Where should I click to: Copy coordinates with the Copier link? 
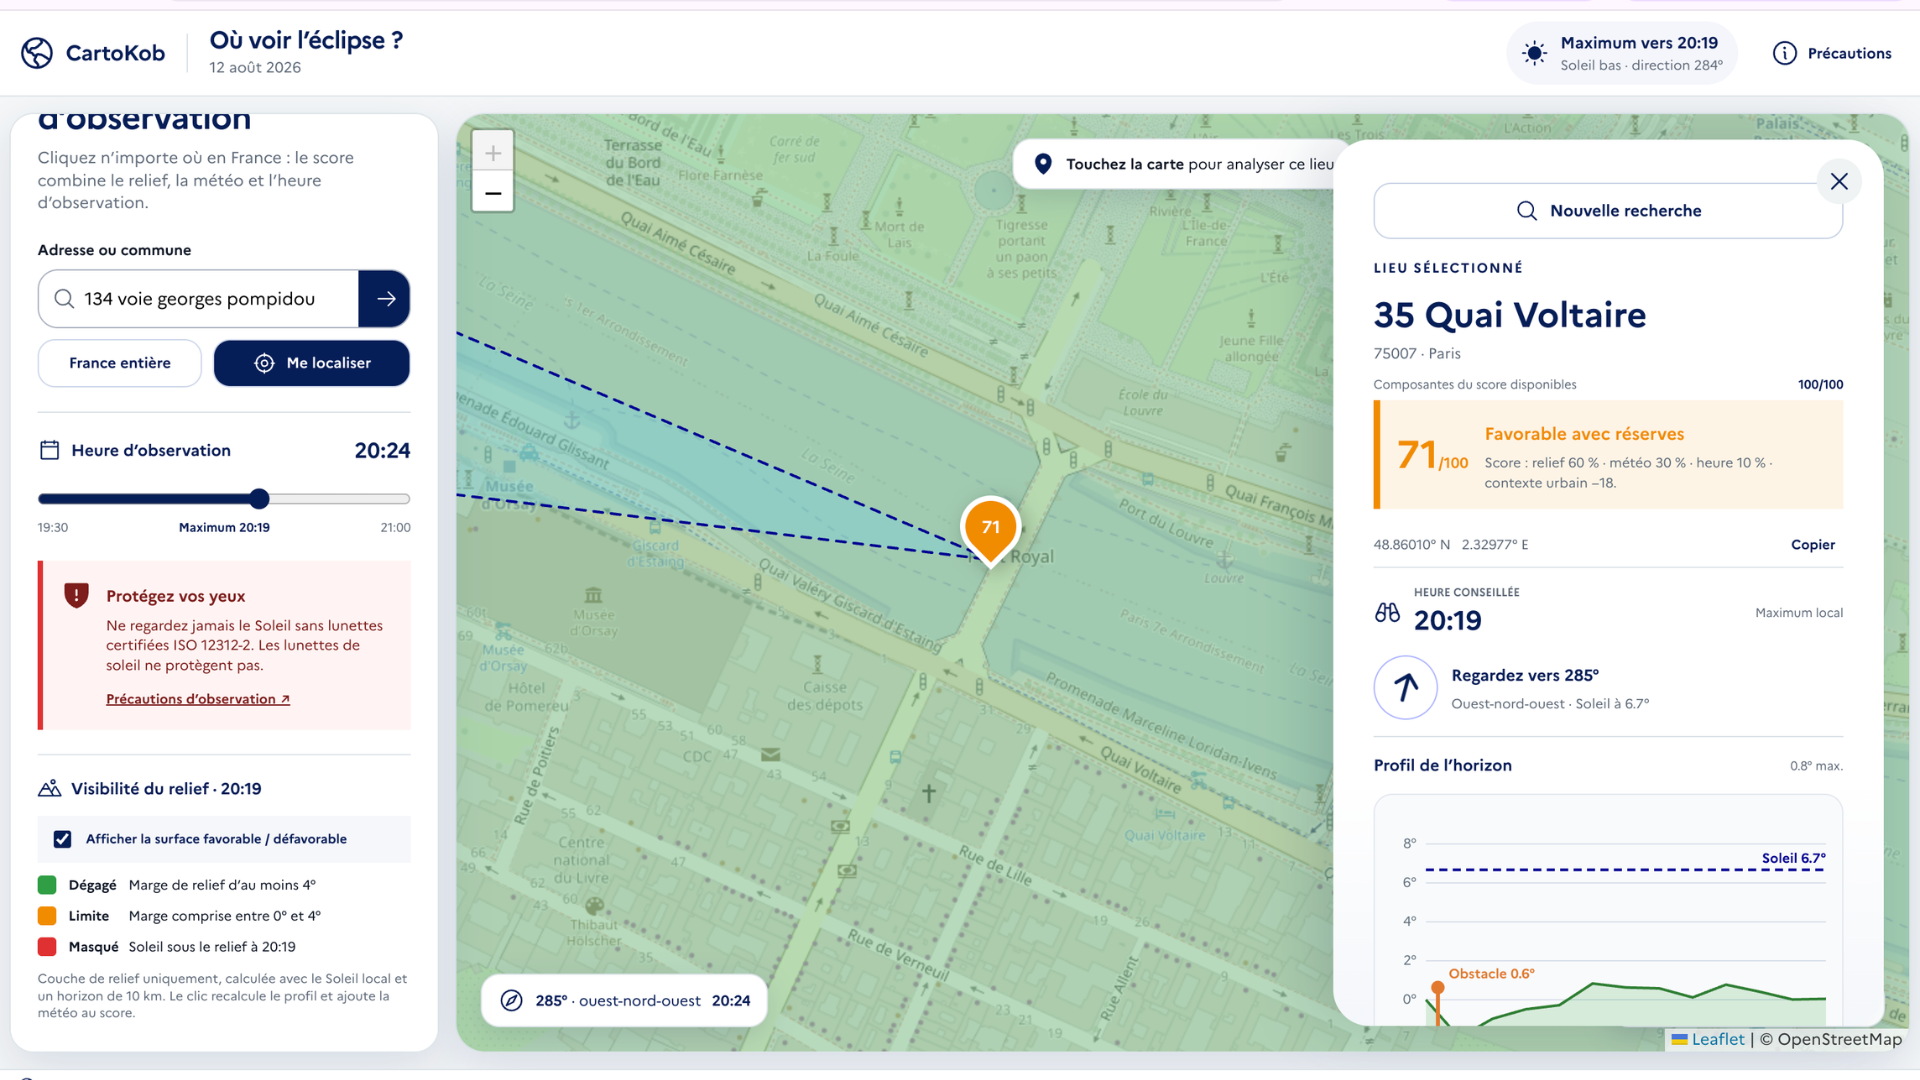pyautogui.click(x=1812, y=545)
